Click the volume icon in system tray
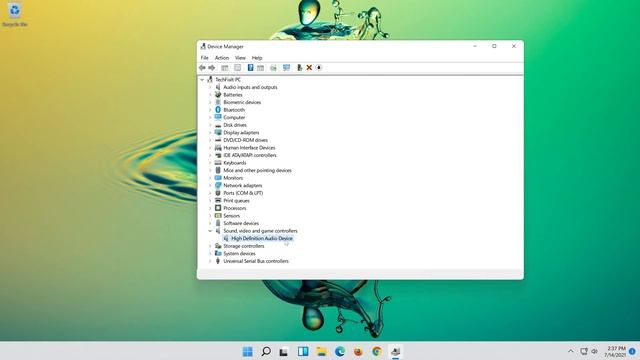The width and height of the screenshot is (640, 360). click(x=594, y=351)
